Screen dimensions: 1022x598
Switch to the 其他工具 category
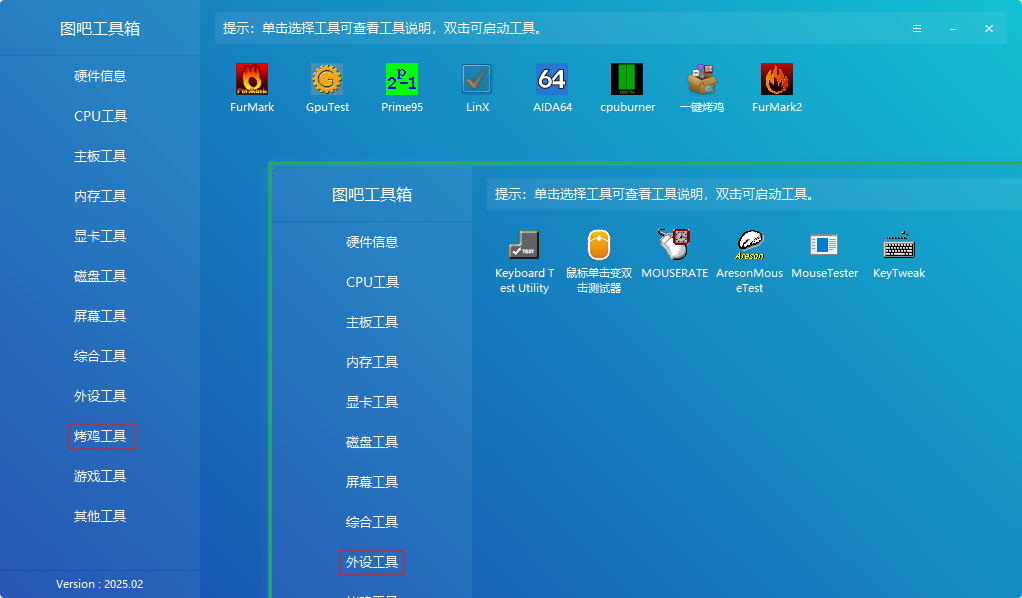100,516
